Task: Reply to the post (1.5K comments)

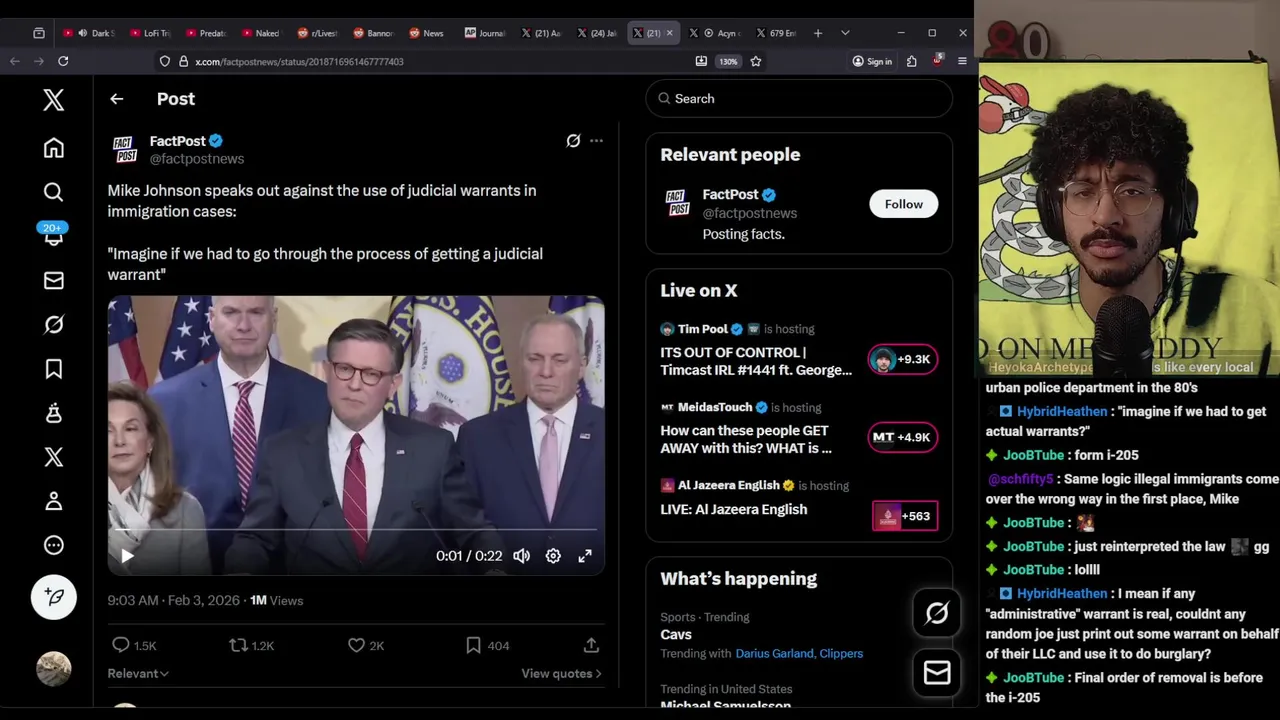Action: [x=133, y=646]
